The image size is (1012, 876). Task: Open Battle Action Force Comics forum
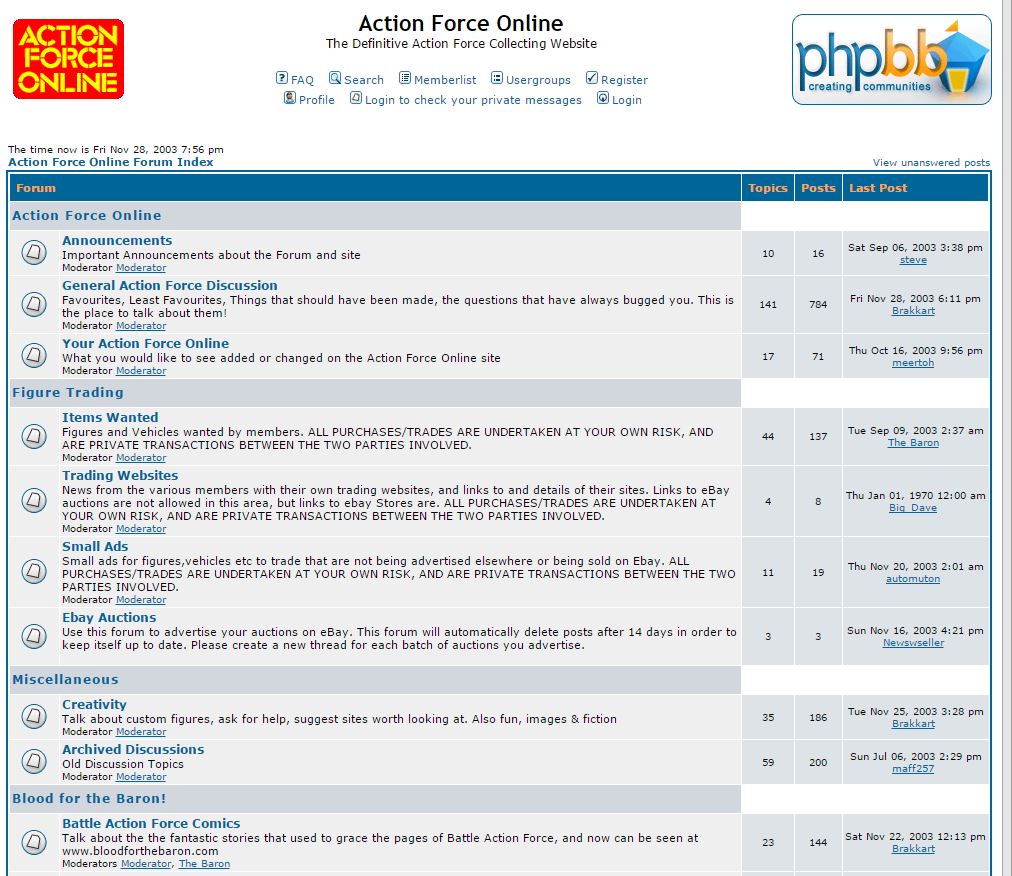pyautogui.click(x=151, y=824)
